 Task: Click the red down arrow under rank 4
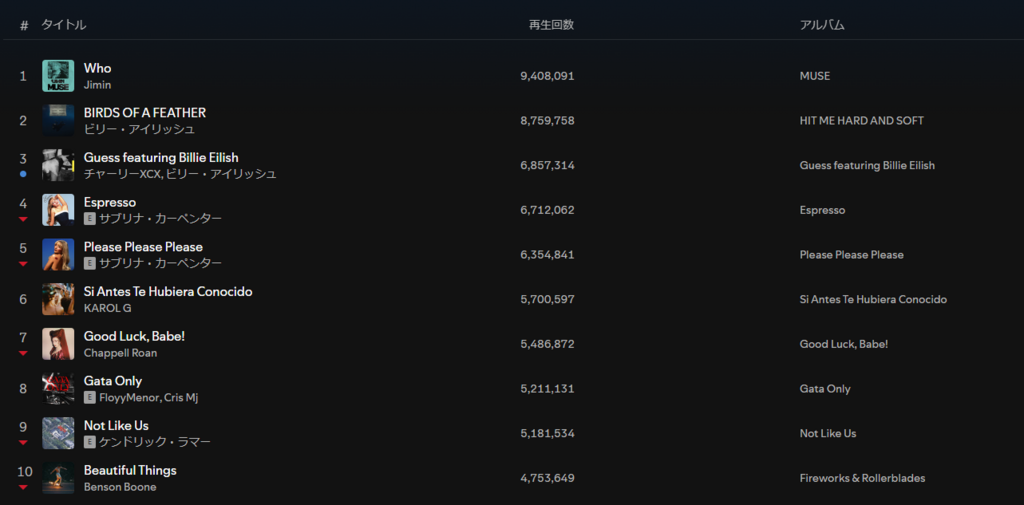pos(23,219)
